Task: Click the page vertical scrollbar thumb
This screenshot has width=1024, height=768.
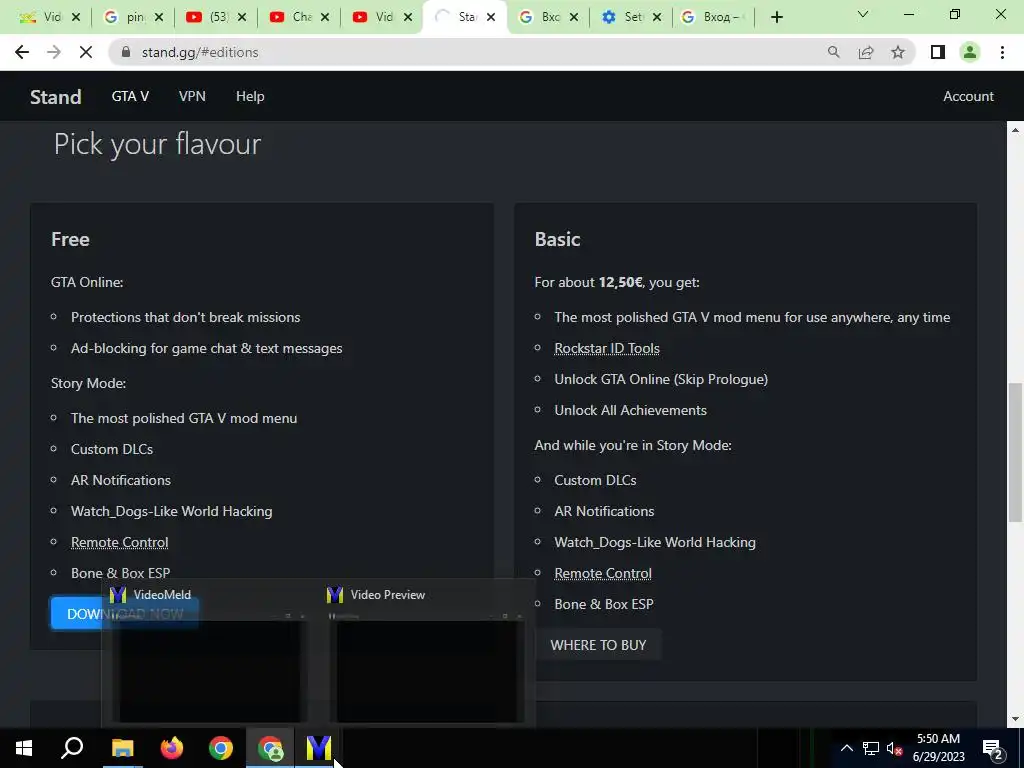Action: coord(1015,452)
